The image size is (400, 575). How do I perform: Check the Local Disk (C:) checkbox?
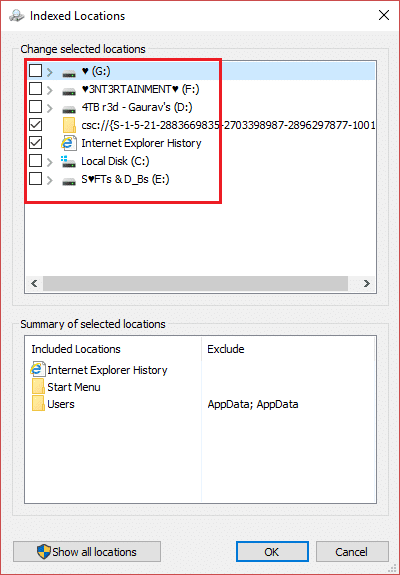tap(36, 161)
